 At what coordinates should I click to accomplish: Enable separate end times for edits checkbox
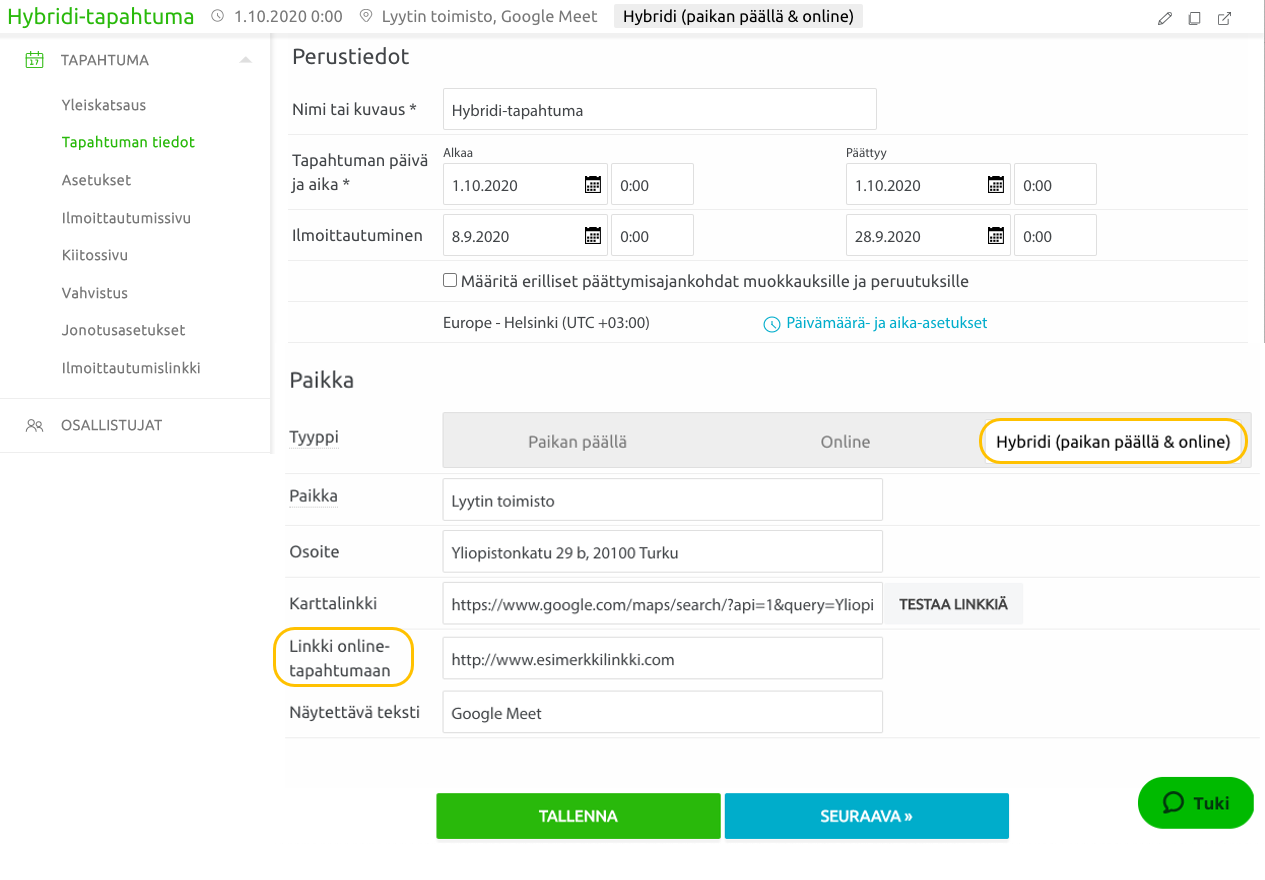450,281
